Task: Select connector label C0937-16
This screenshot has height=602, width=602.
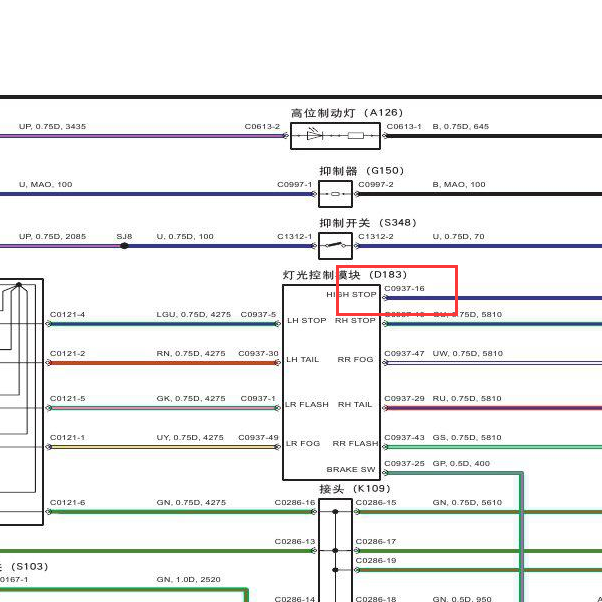Action: click(404, 288)
